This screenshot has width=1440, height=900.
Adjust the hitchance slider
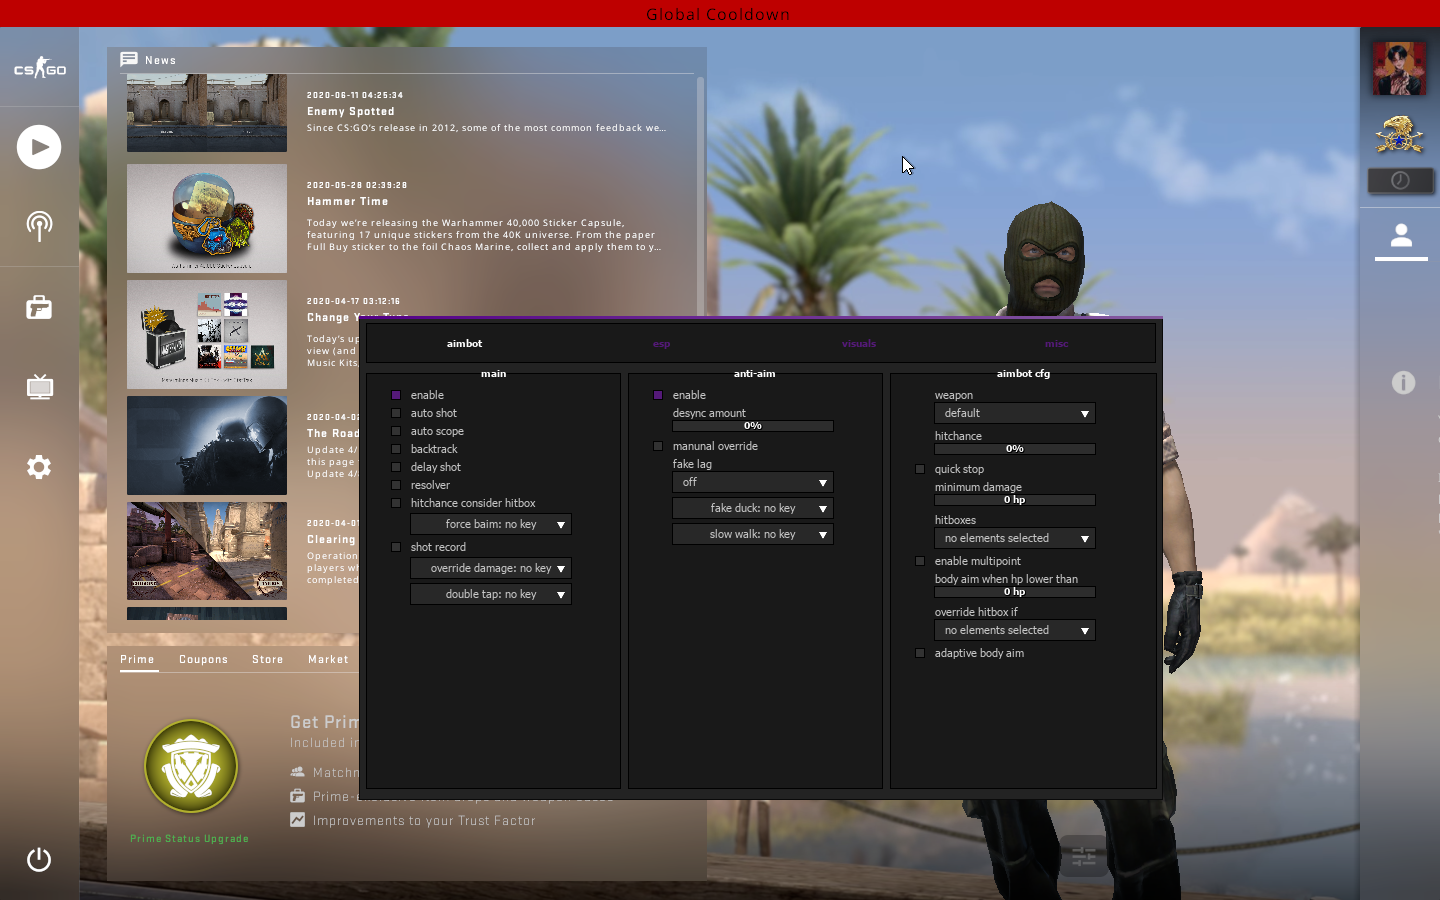tap(1015, 449)
